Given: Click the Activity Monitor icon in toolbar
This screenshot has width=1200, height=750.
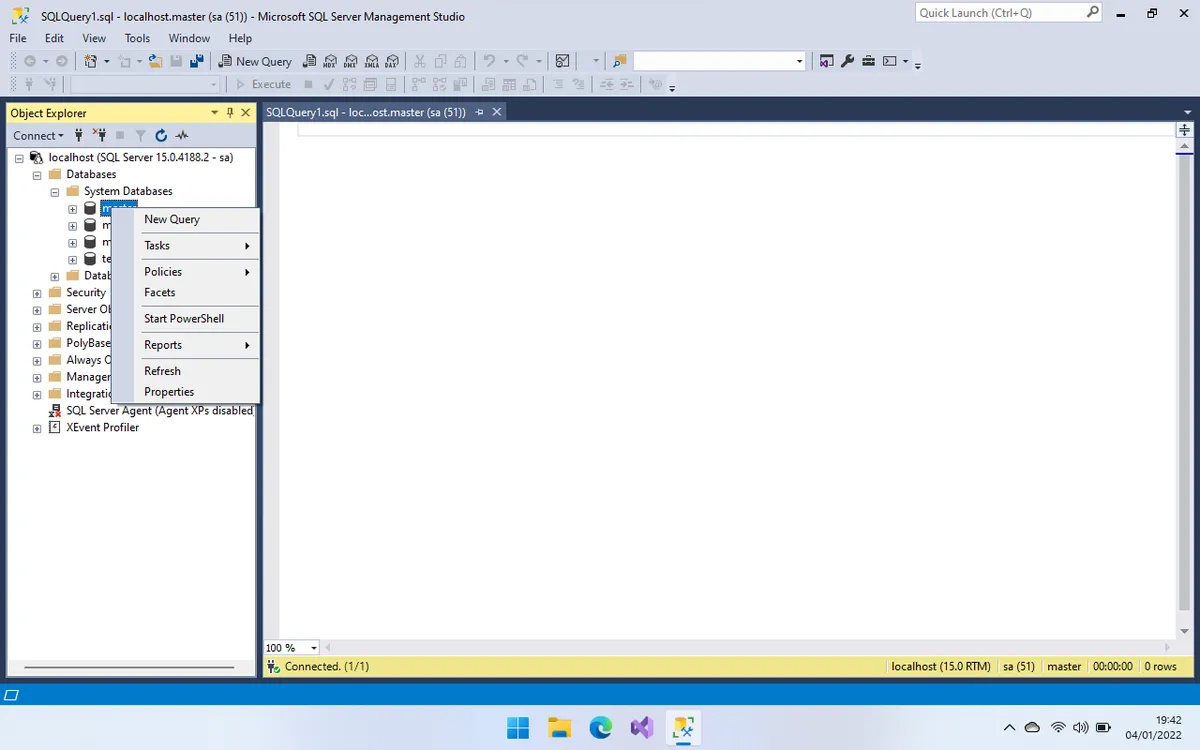Looking at the screenshot, I should (563, 61).
